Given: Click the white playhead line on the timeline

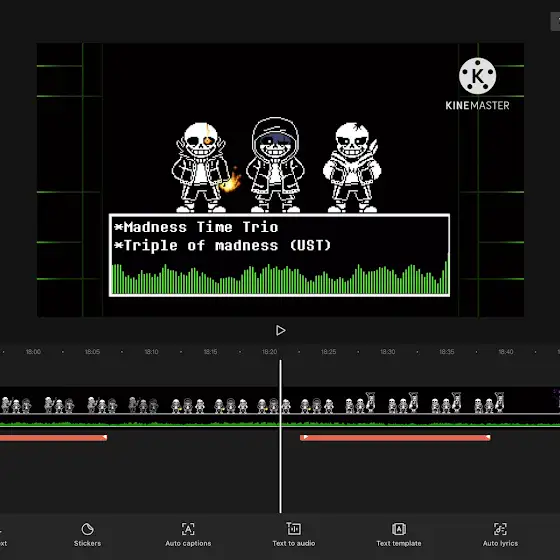Looking at the screenshot, I should [280, 436].
